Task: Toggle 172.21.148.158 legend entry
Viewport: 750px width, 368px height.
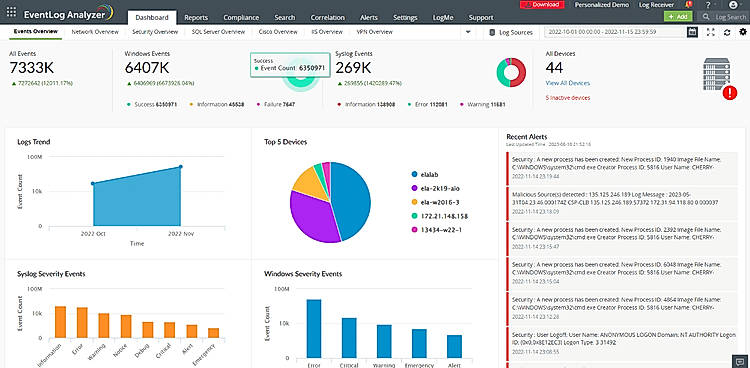Action: point(439,216)
